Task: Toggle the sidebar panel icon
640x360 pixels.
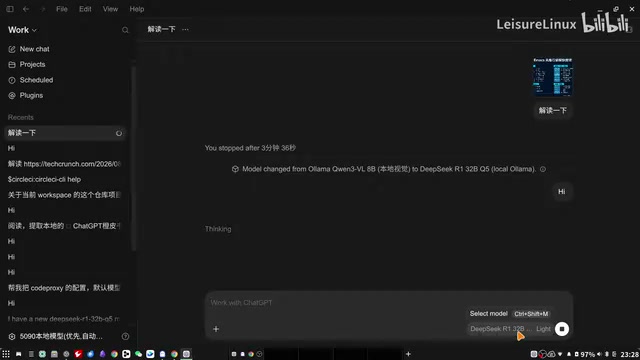Action: [10, 9]
